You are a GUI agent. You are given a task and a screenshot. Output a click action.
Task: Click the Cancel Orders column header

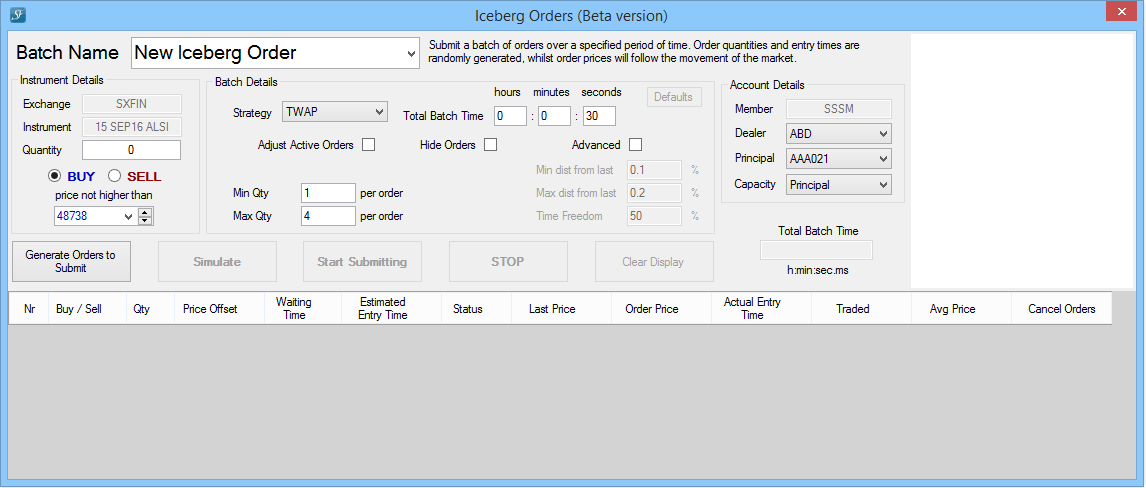[1061, 309]
